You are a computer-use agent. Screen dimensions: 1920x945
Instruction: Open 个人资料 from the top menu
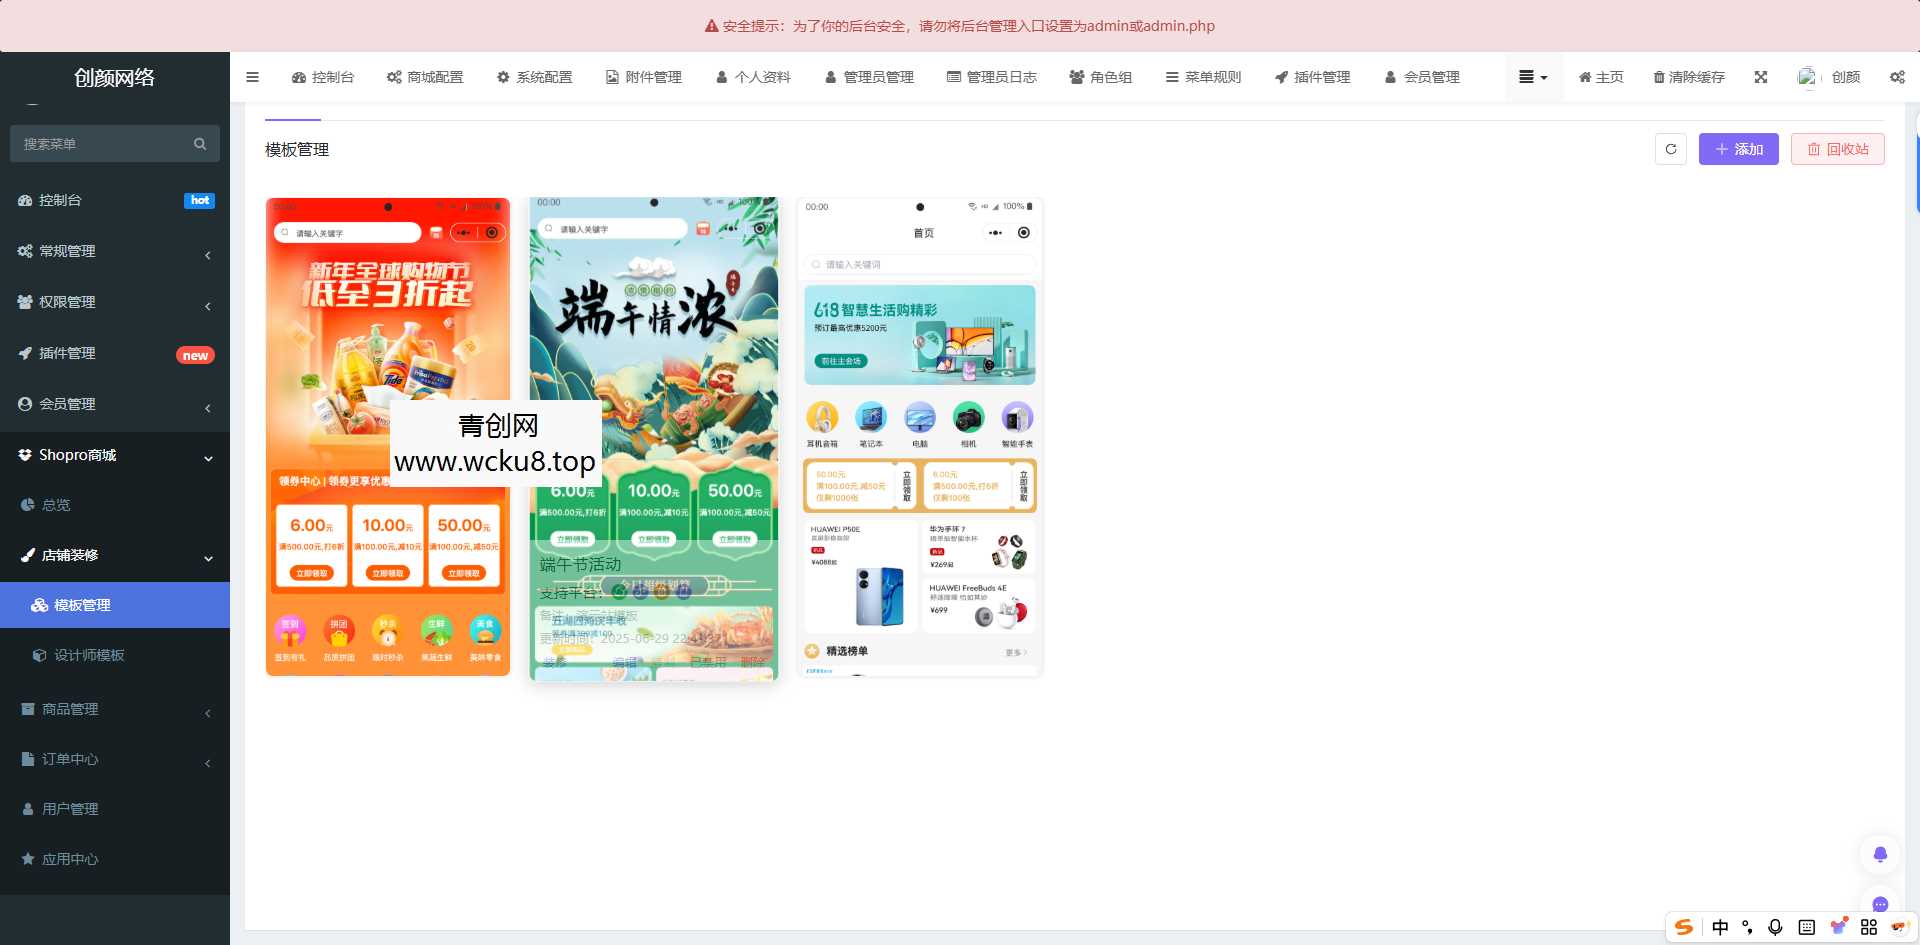click(x=752, y=77)
